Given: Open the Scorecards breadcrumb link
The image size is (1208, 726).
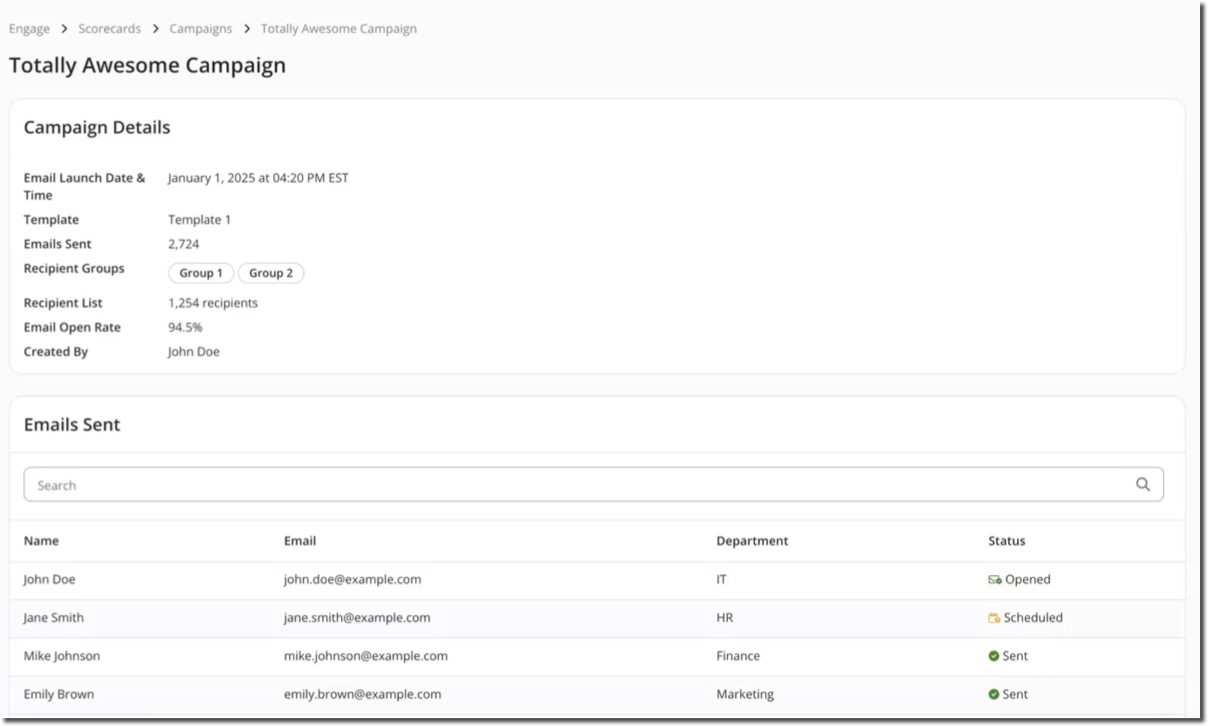Looking at the screenshot, I should [109, 29].
